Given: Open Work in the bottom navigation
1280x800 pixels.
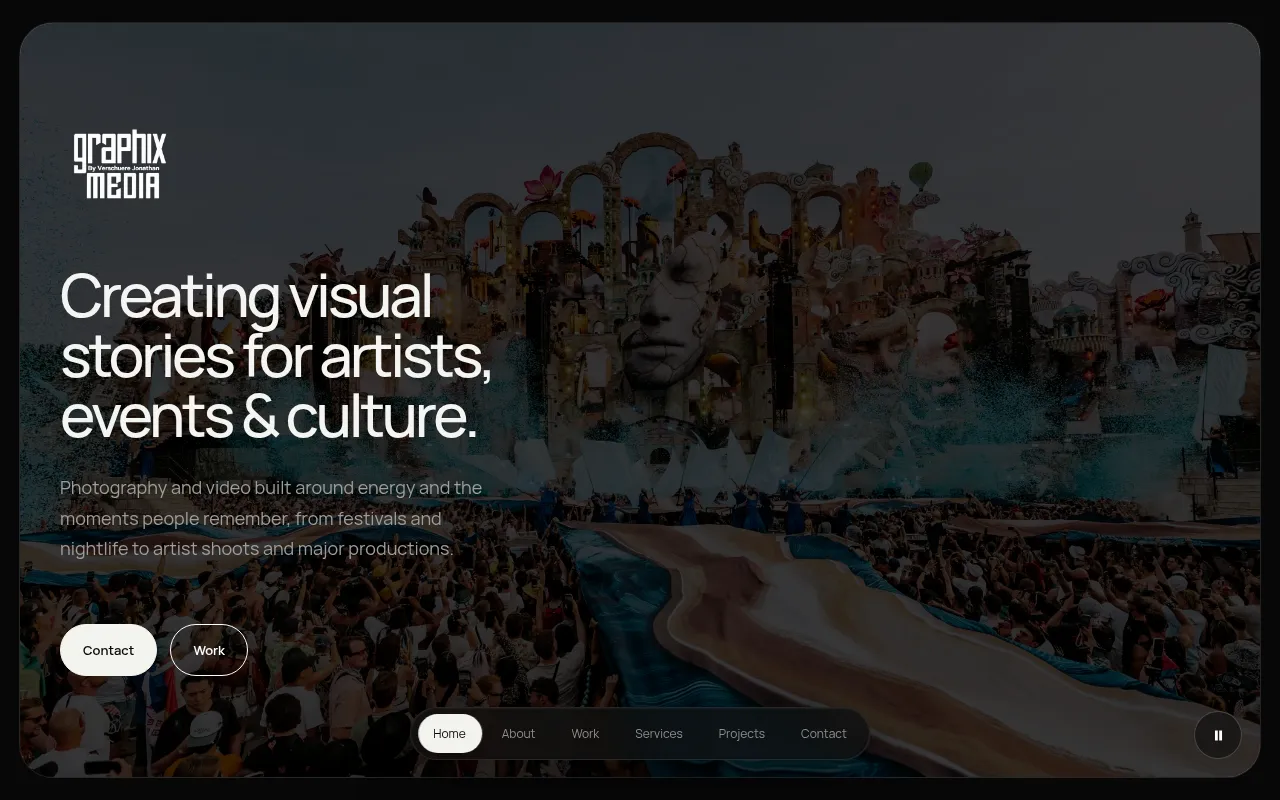Looking at the screenshot, I should point(585,733).
